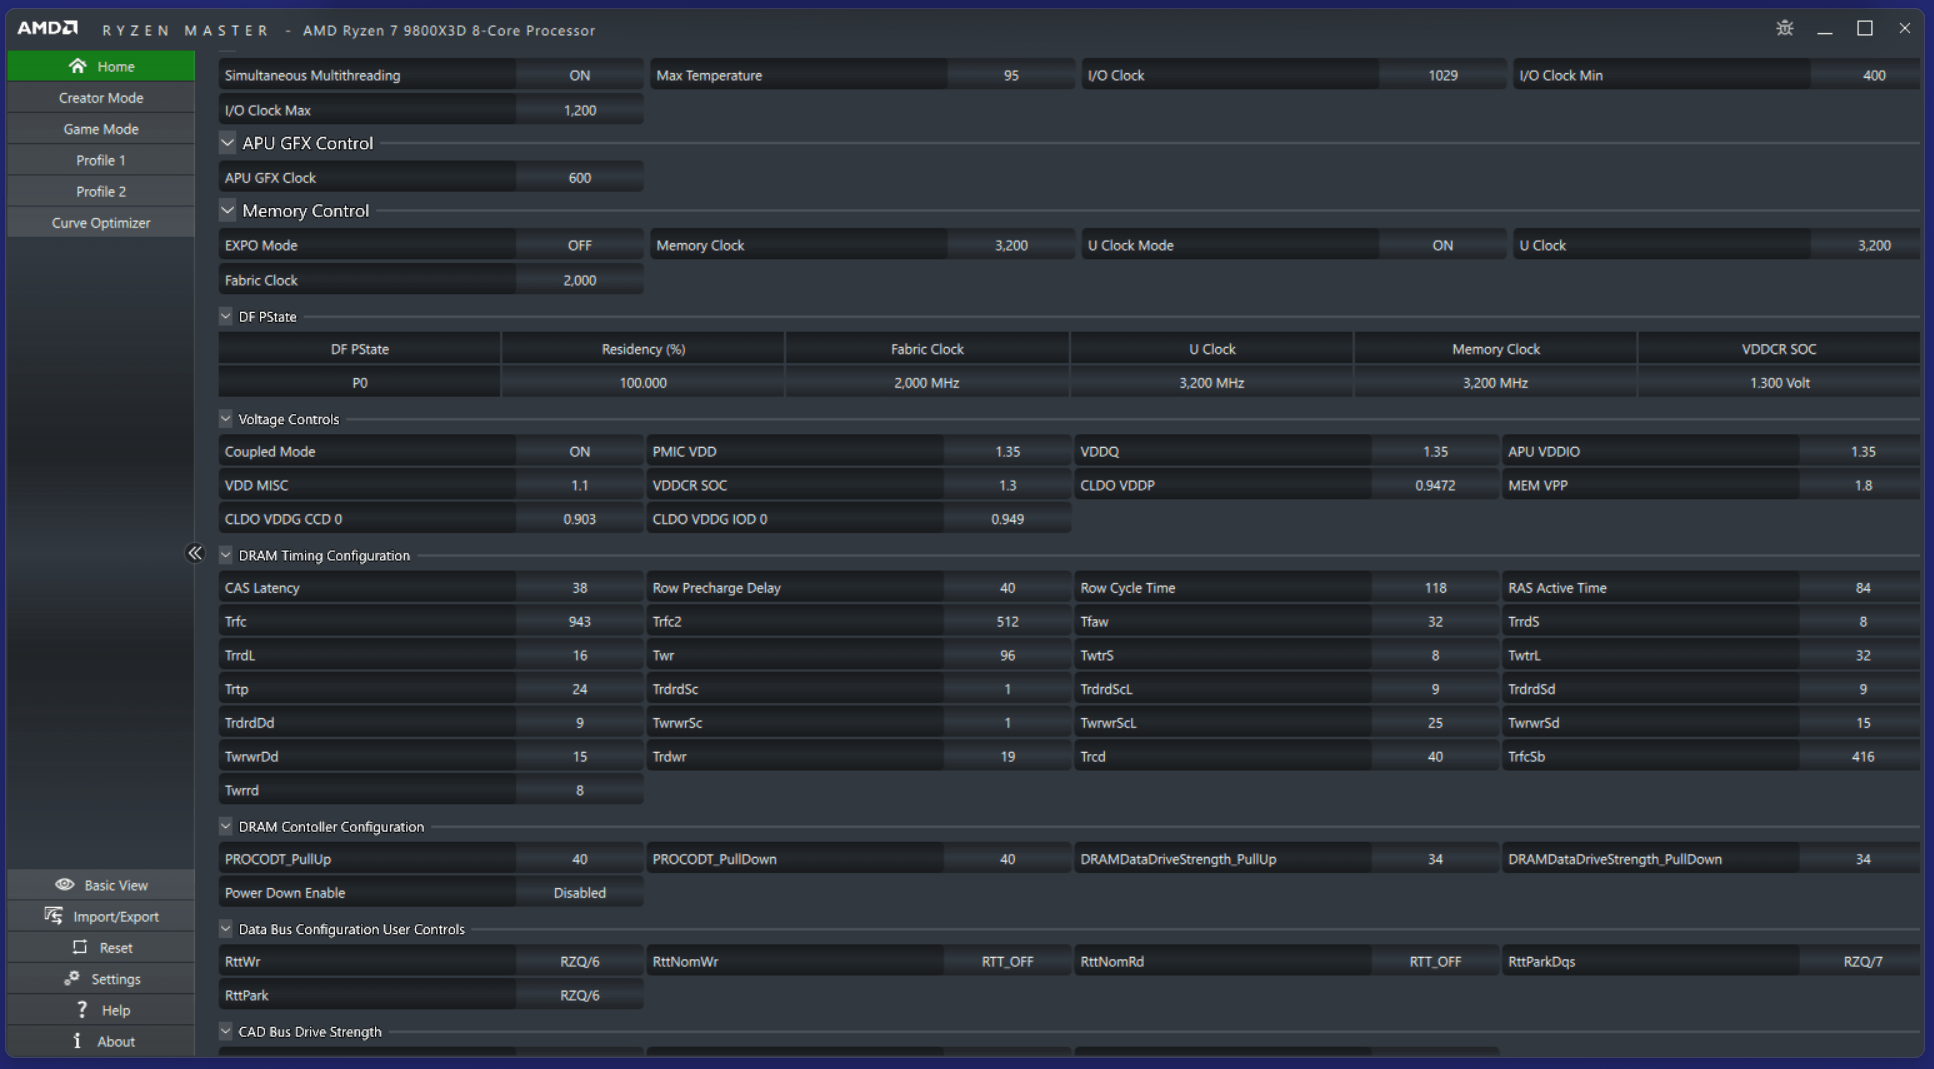
Task: Collapse the Voltage Controls section
Action: [x=226, y=418]
